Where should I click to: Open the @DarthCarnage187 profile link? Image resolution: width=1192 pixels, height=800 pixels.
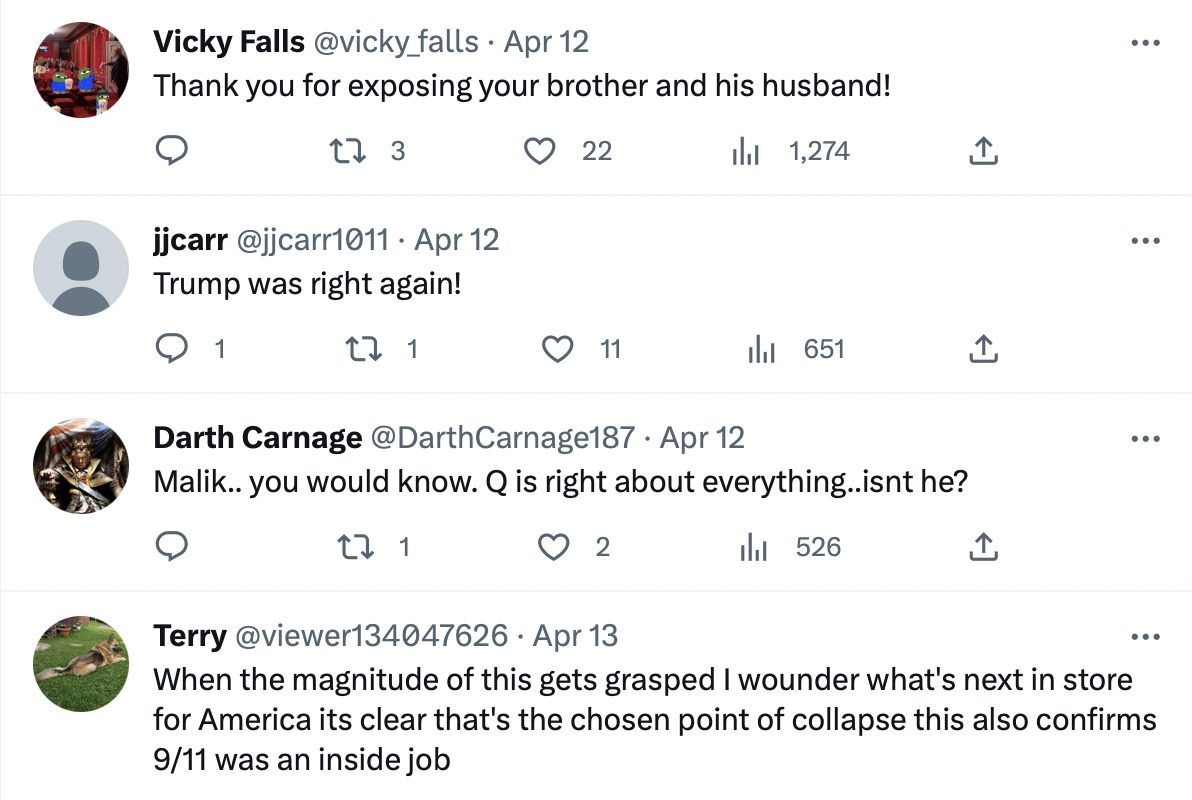[x=502, y=438]
